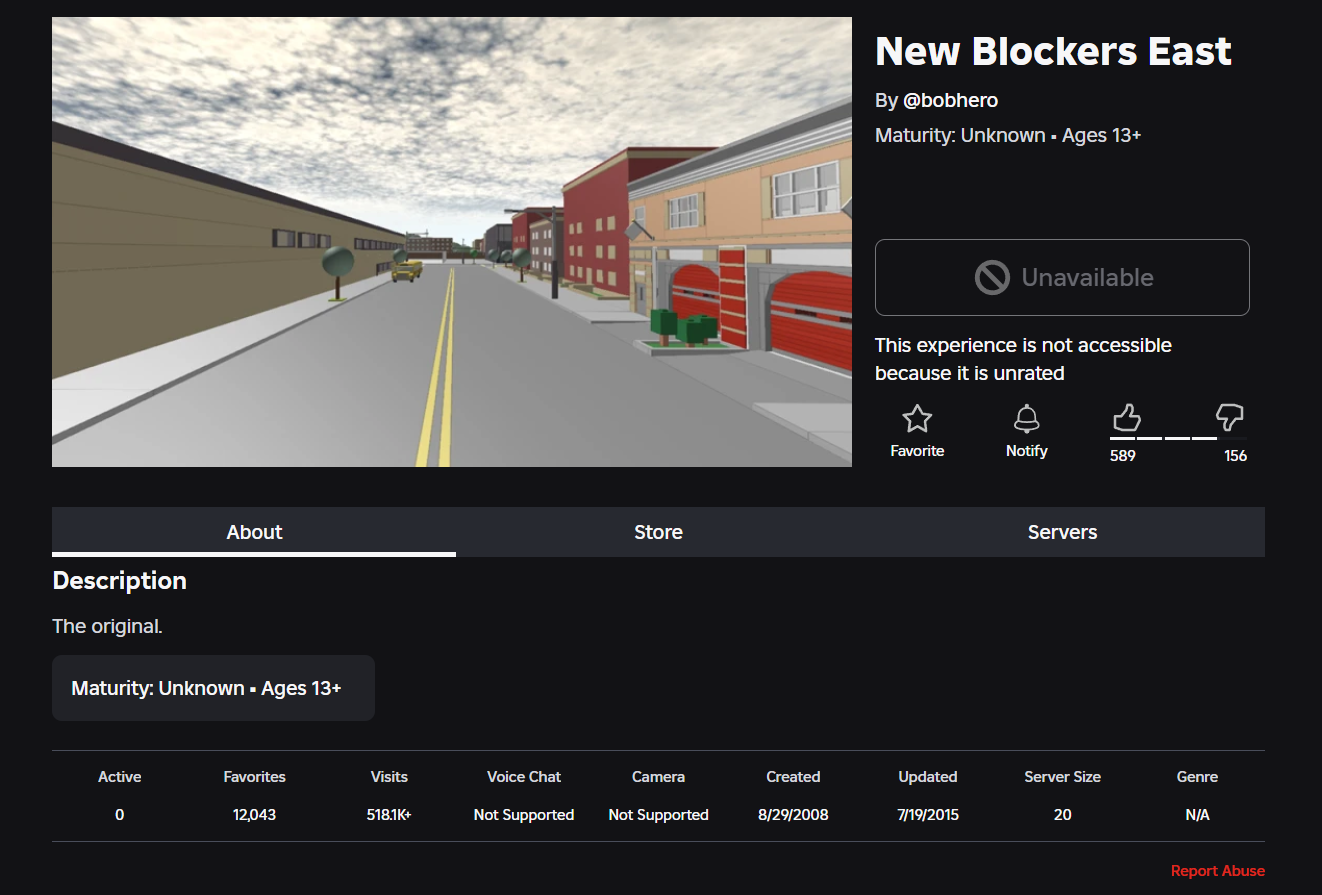This screenshot has width=1322, height=895.
Task: Switch to the About tab
Action: coord(254,532)
